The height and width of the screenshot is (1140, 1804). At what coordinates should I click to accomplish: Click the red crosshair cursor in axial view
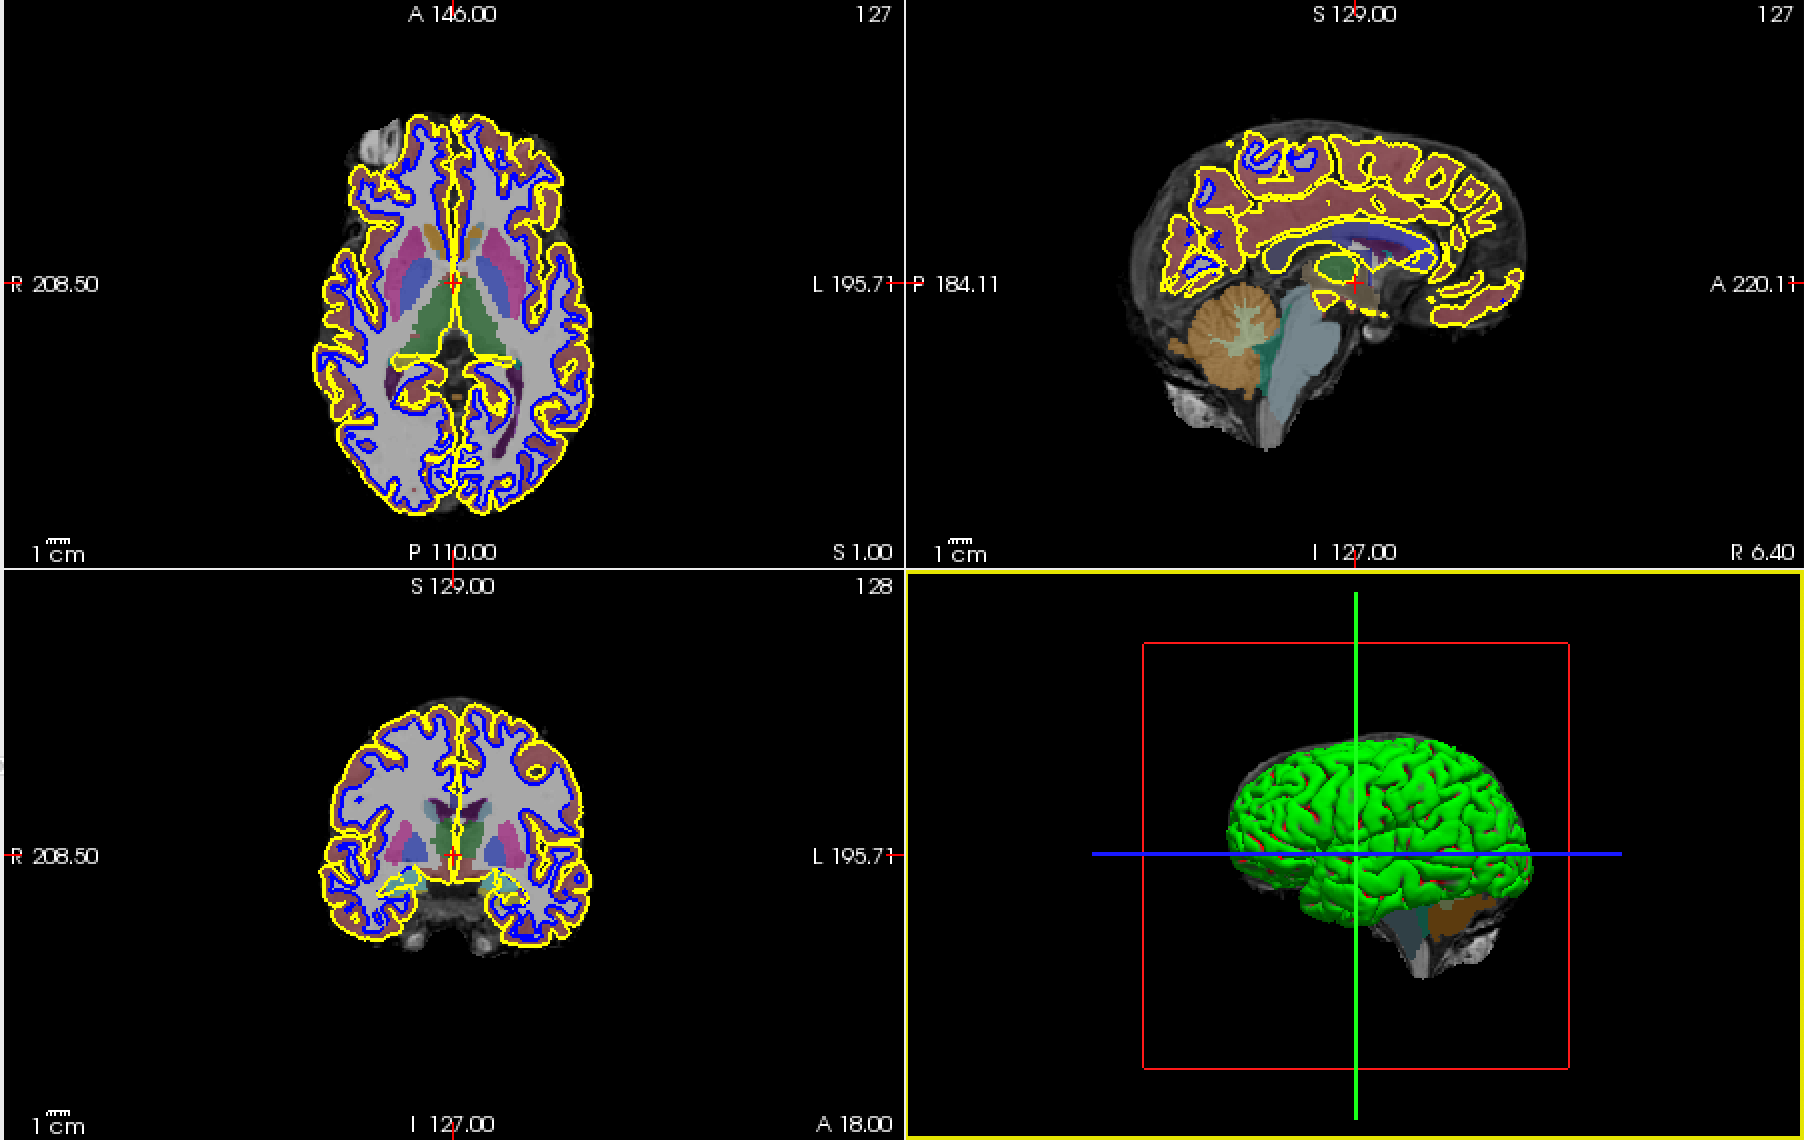[453, 283]
